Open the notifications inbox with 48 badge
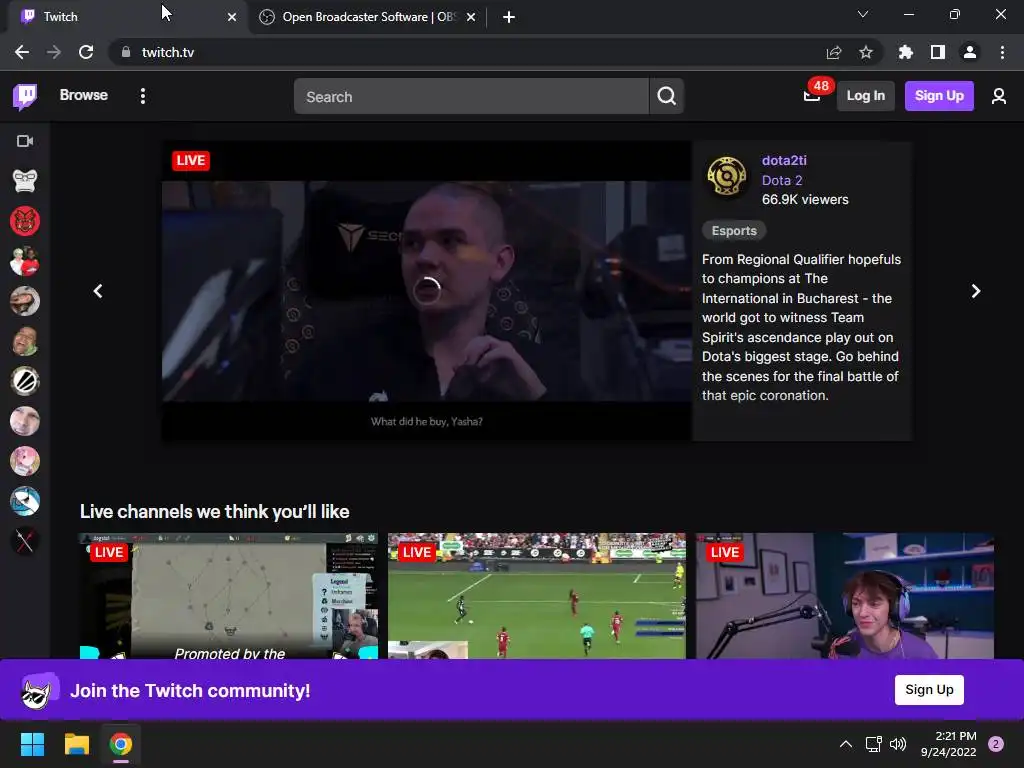Viewport: 1024px width, 768px height. point(813,94)
